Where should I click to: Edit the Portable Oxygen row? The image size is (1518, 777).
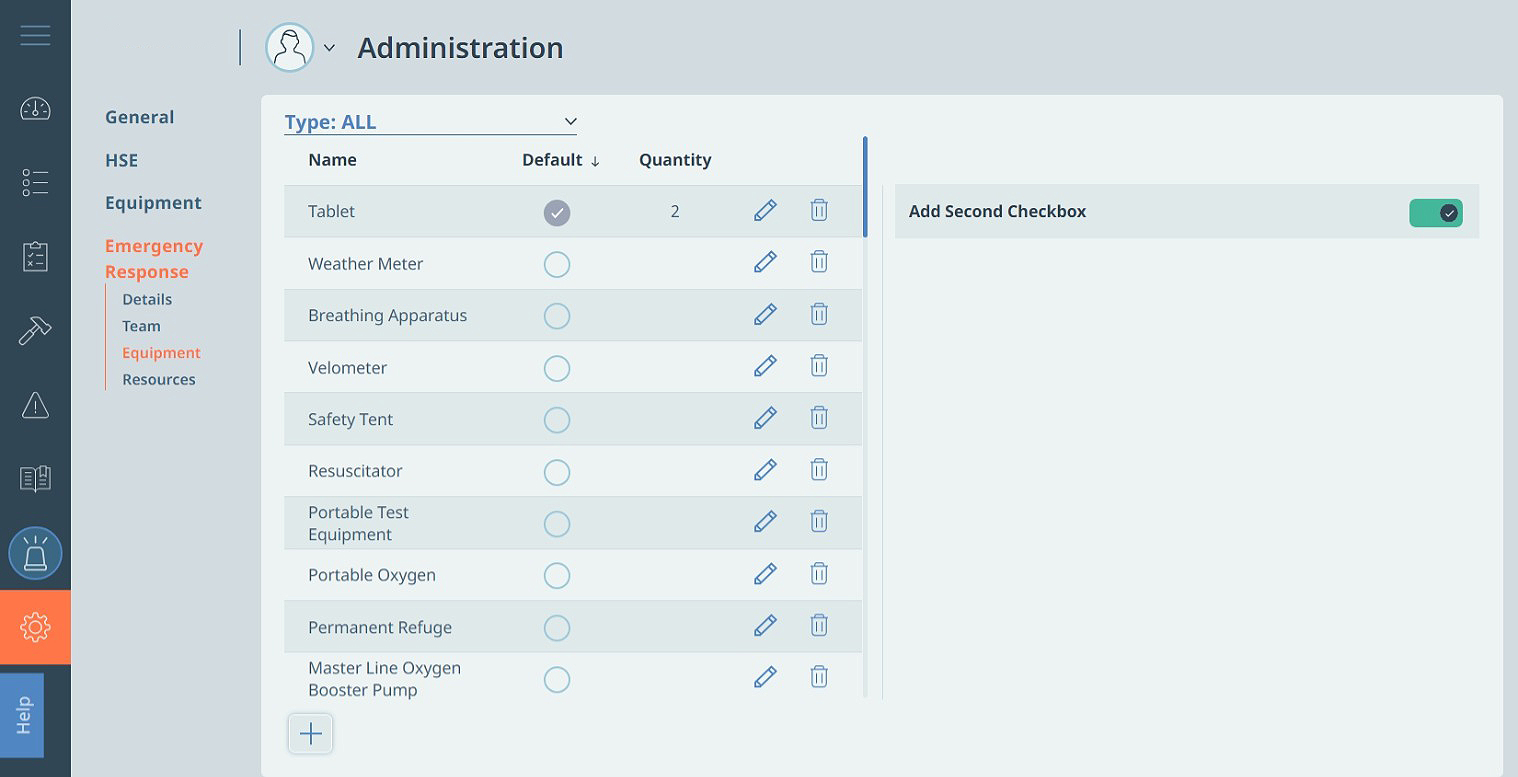click(x=765, y=574)
